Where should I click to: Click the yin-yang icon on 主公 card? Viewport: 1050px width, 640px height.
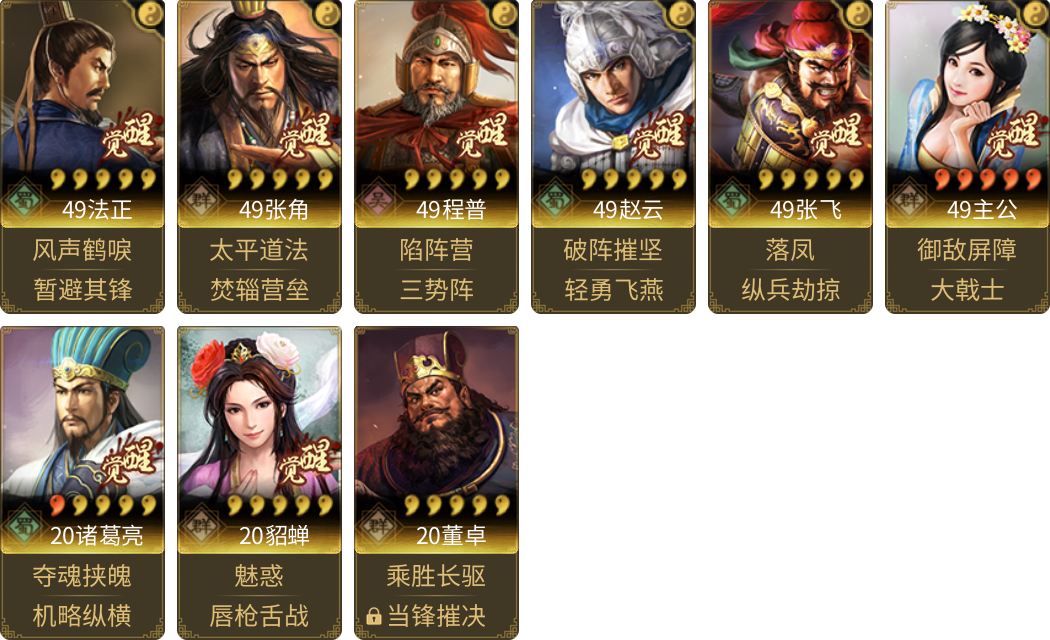[1036, 13]
